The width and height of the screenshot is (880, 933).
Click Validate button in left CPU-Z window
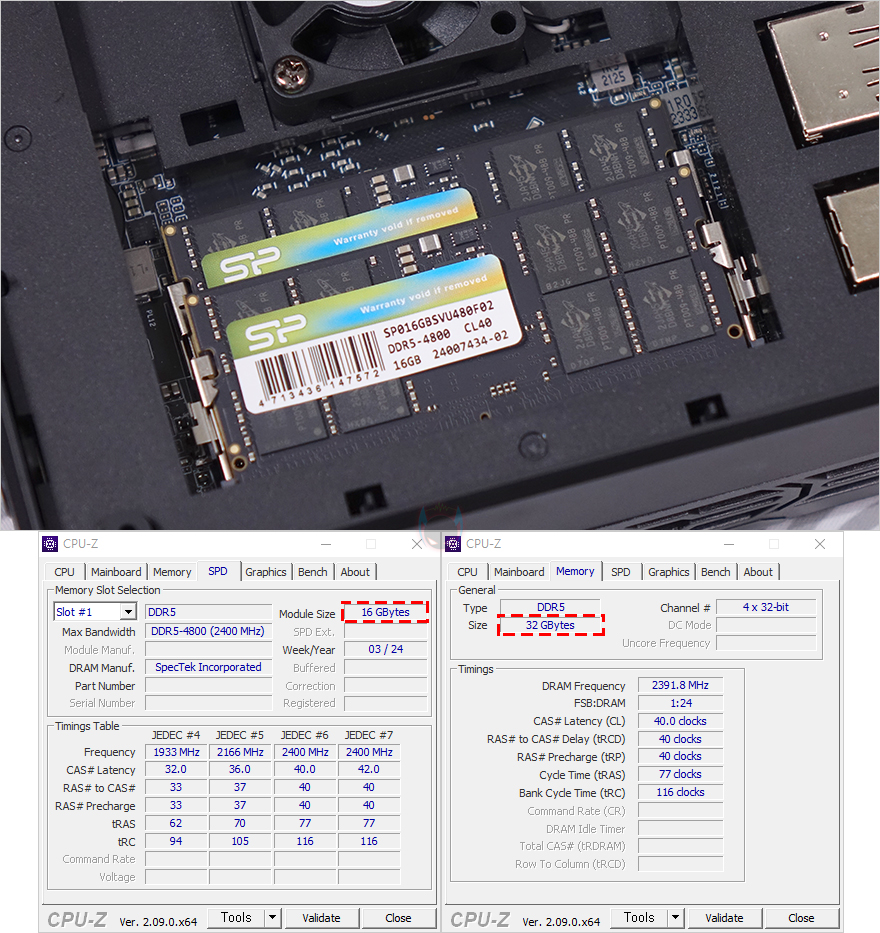click(321, 918)
